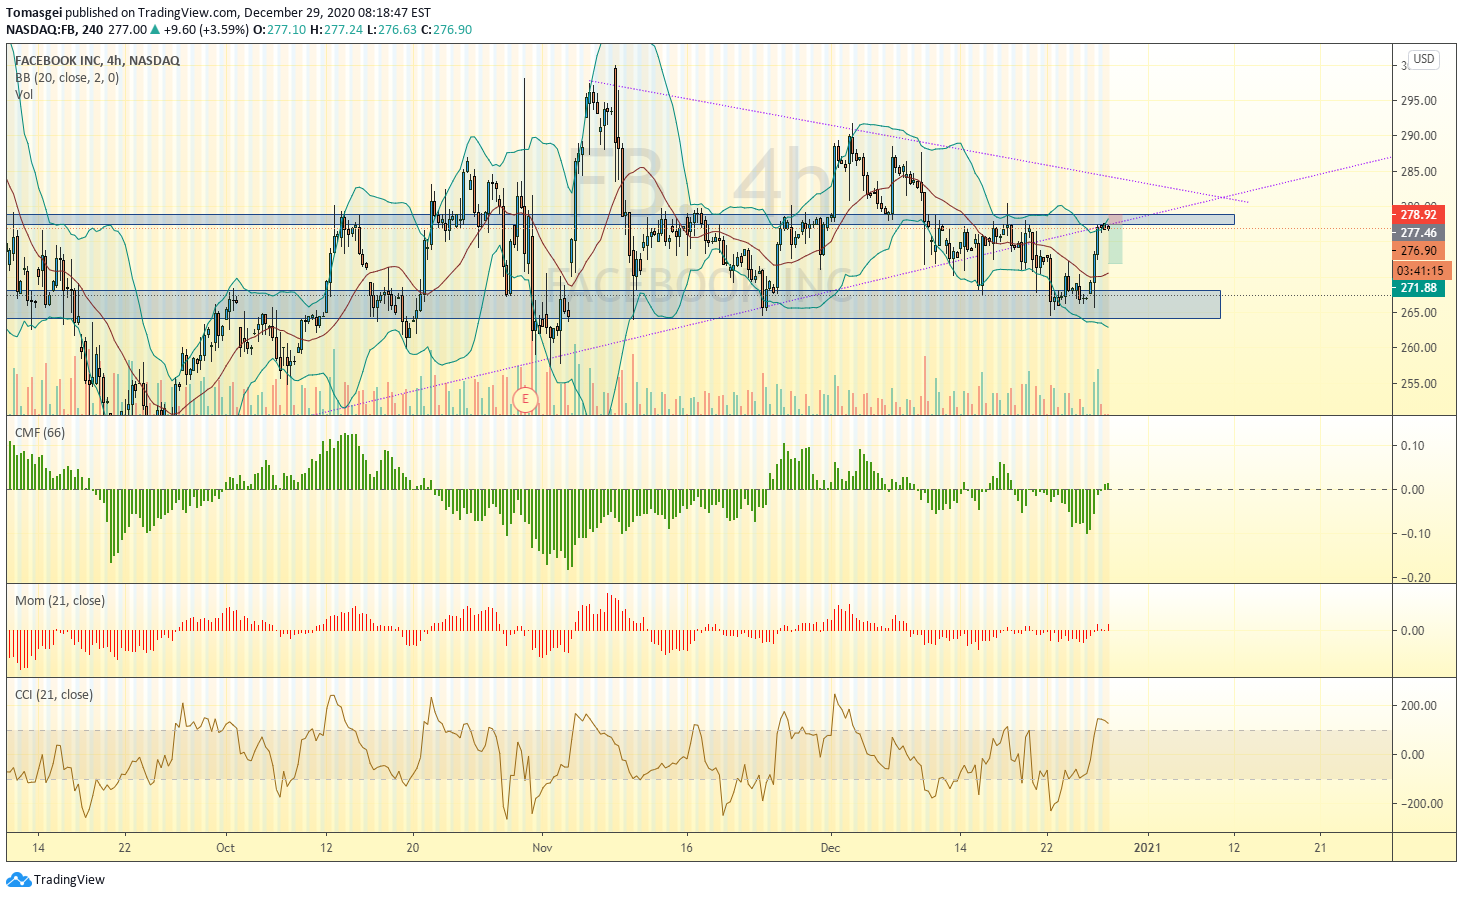
Task: Click the 0.00 value on Mom scale
Action: point(1412,631)
